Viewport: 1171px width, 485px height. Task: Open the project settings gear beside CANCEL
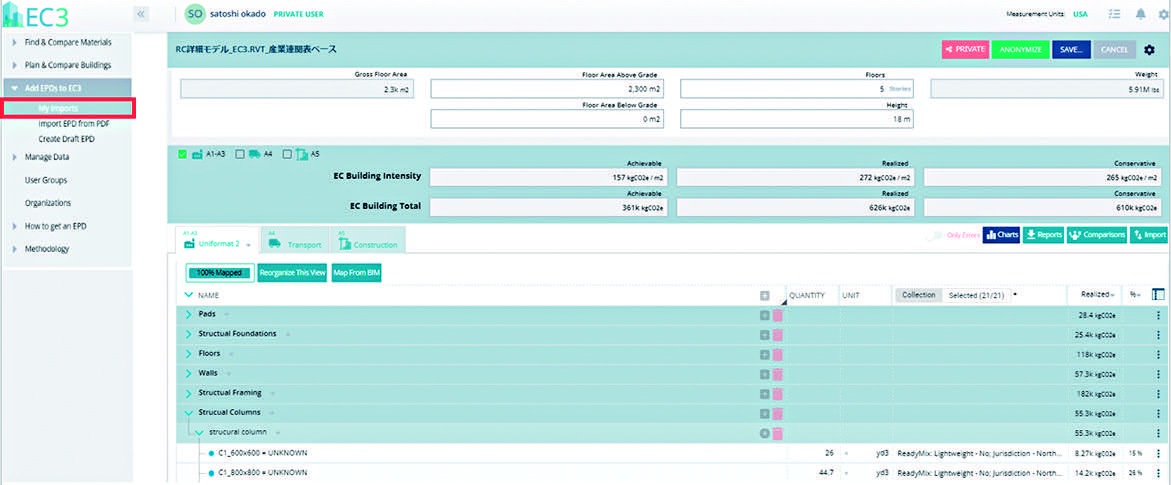(1149, 49)
